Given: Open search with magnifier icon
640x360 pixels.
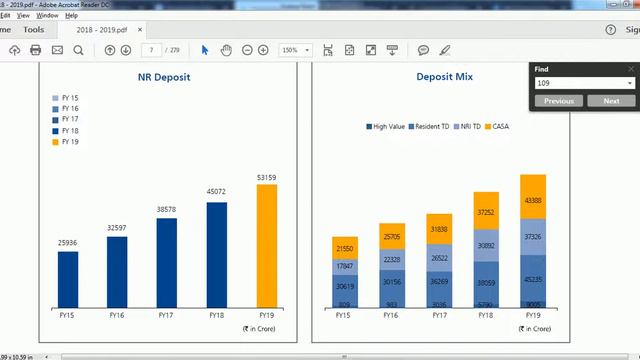Looking at the screenshot, I should [78, 50].
